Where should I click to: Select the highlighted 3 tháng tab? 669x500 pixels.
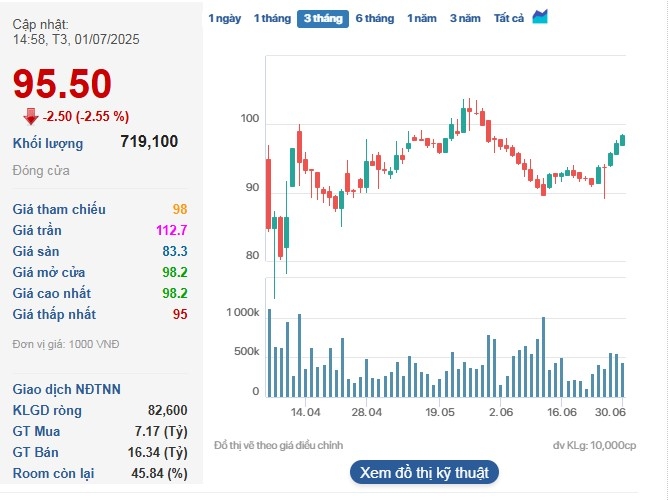(x=322, y=19)
